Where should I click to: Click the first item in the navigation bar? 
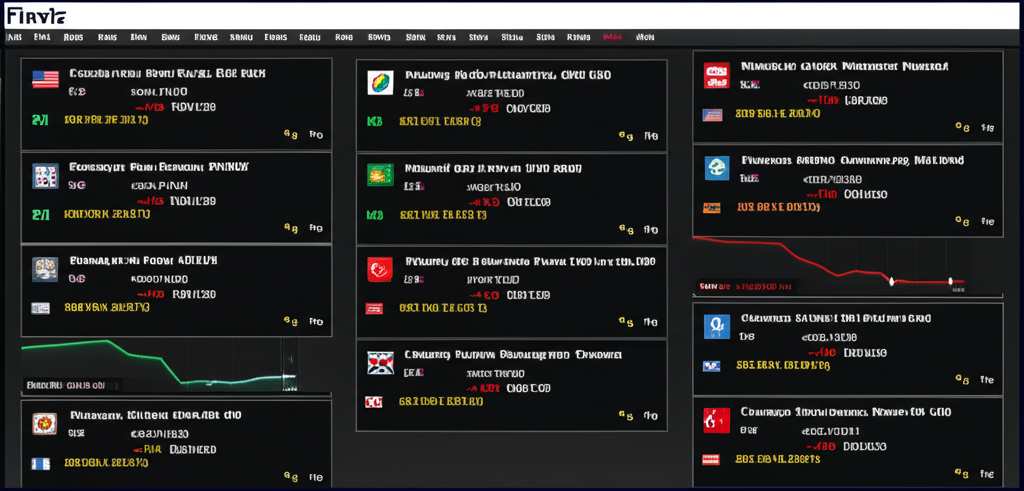tap(14, 37)
